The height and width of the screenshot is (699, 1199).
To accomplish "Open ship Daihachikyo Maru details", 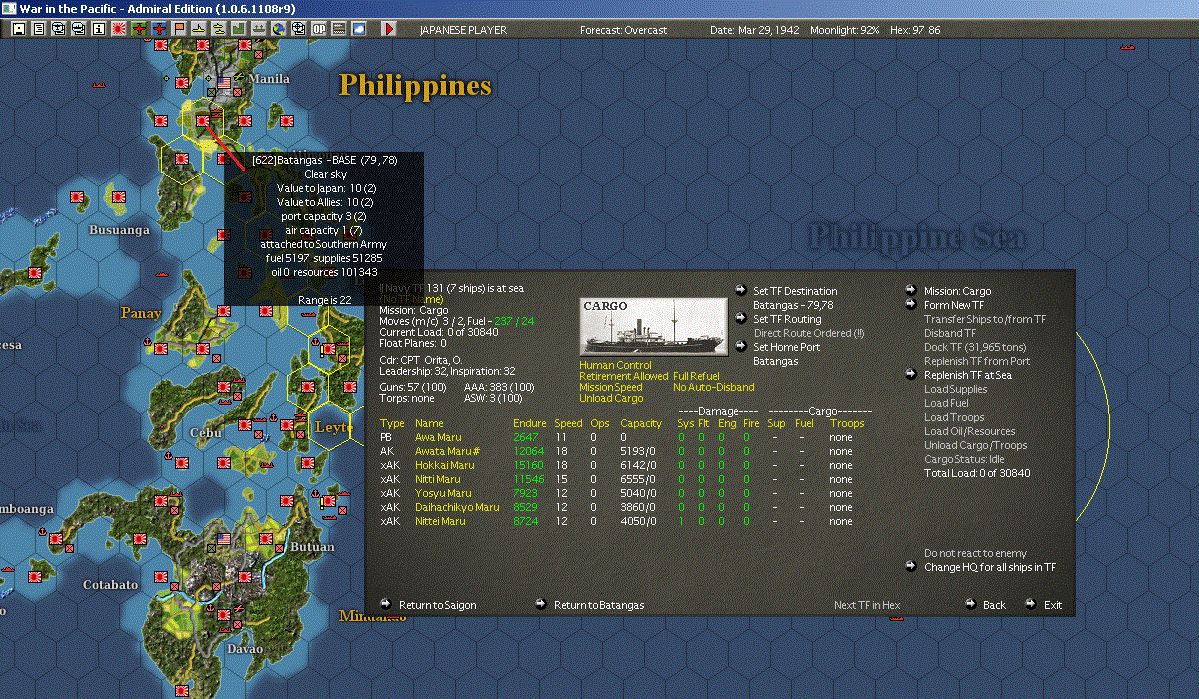I will point(457,507).
